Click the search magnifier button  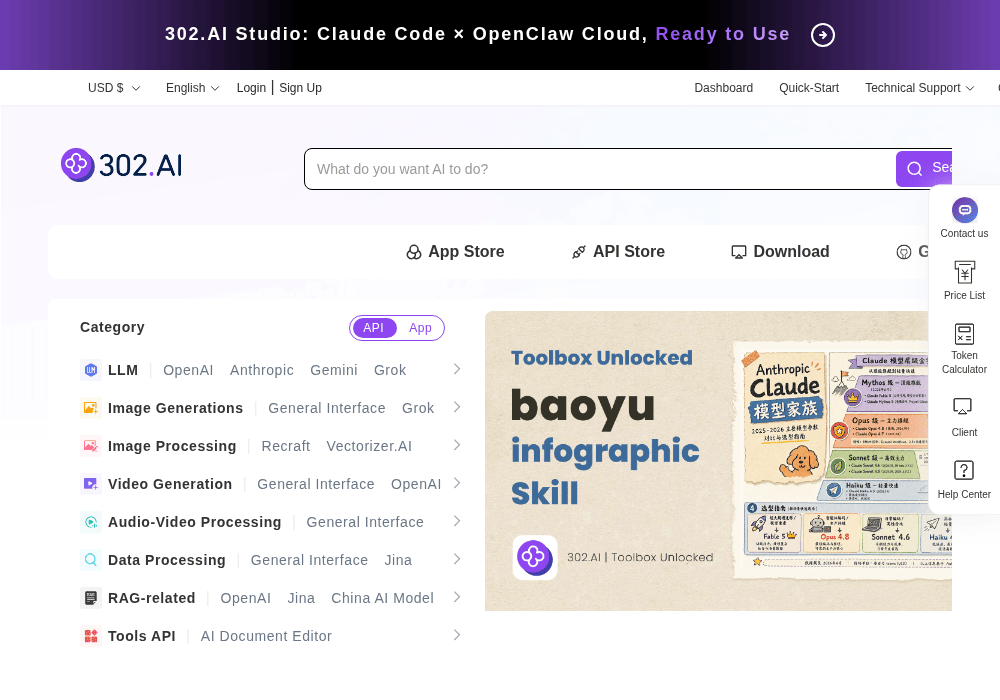click(924, 169)
